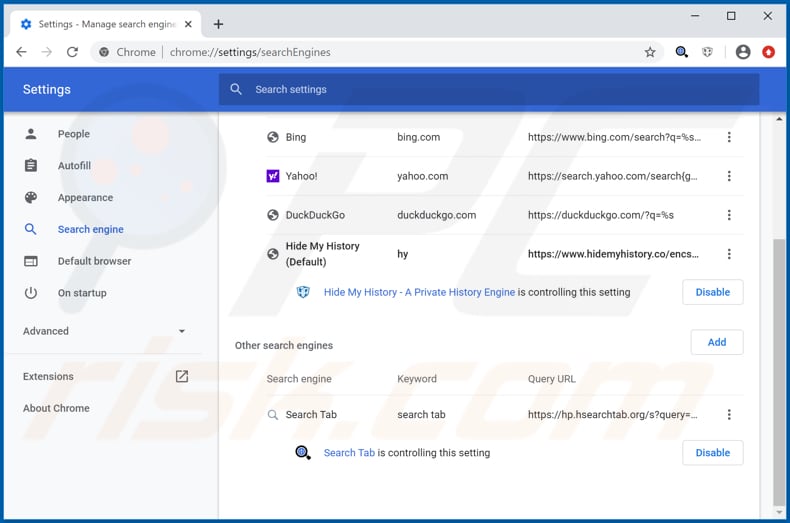Click the scrollbar down arrow
This screenshot has width=790, height=523.
click(x=779, y=513)
